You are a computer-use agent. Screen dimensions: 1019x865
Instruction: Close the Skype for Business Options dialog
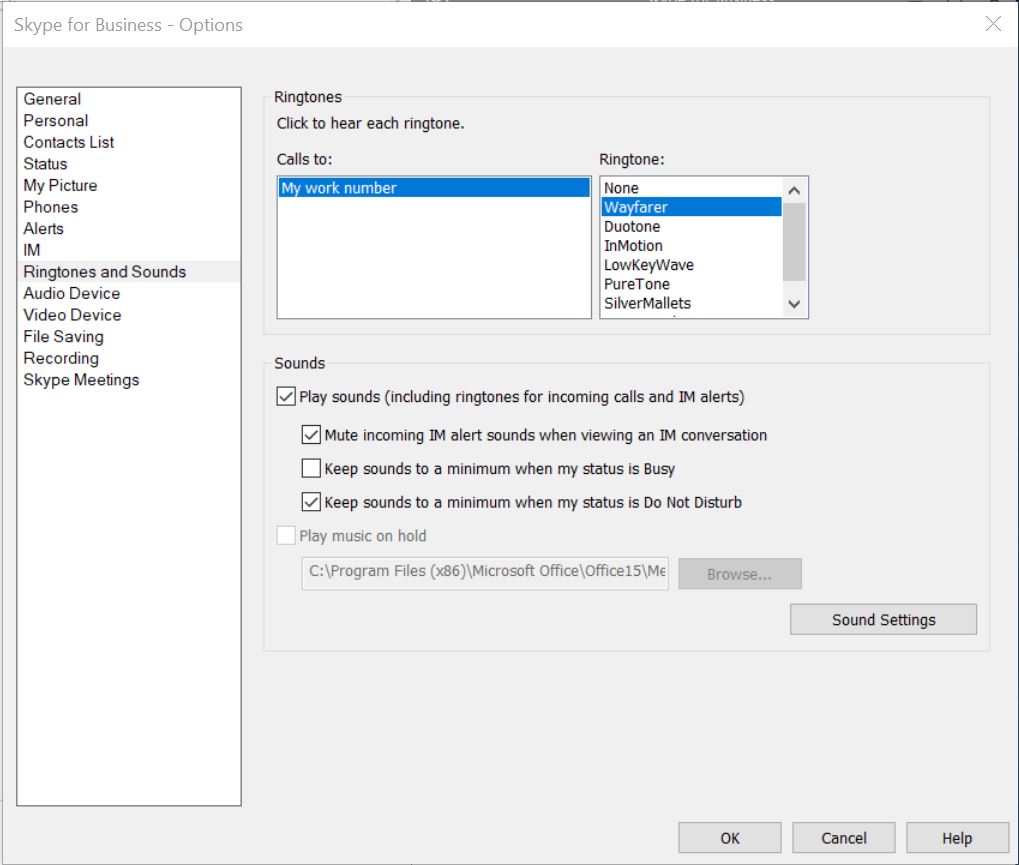(993, 24)
